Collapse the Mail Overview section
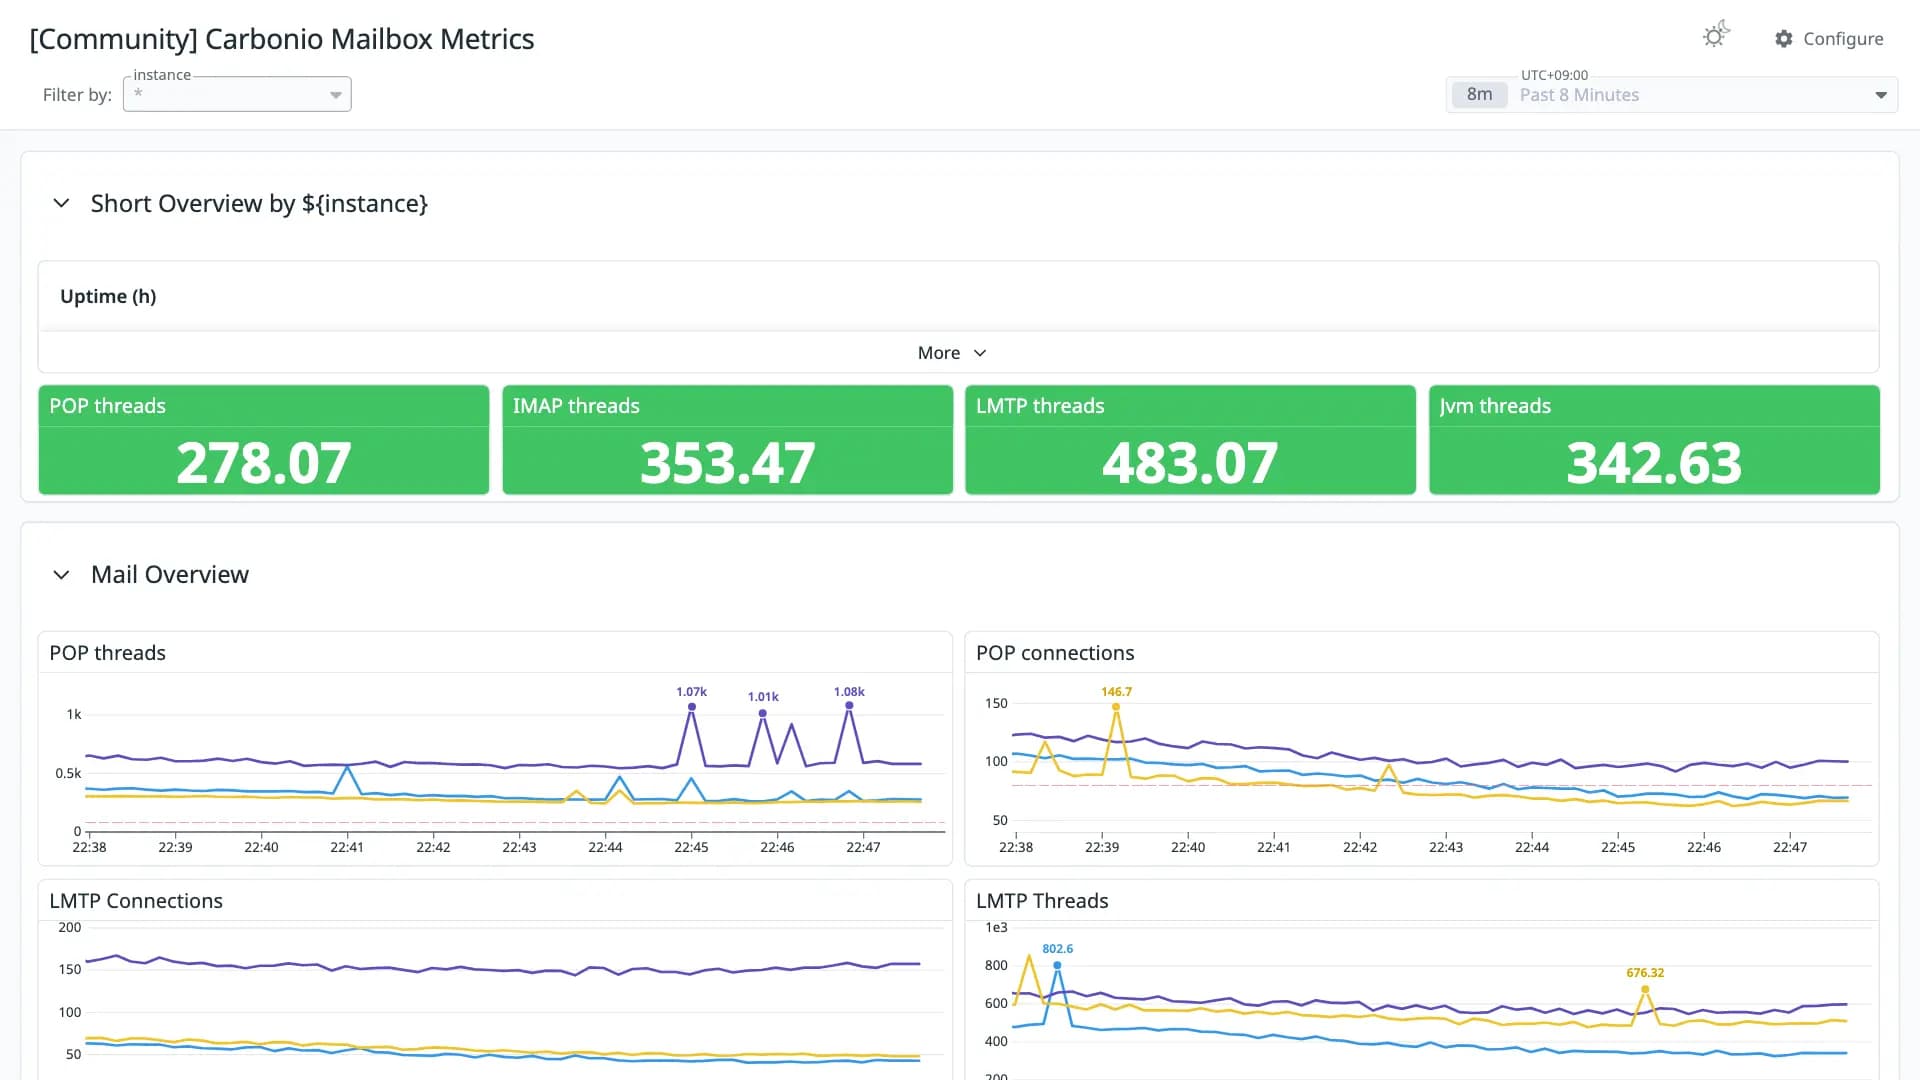 [61, 574]
